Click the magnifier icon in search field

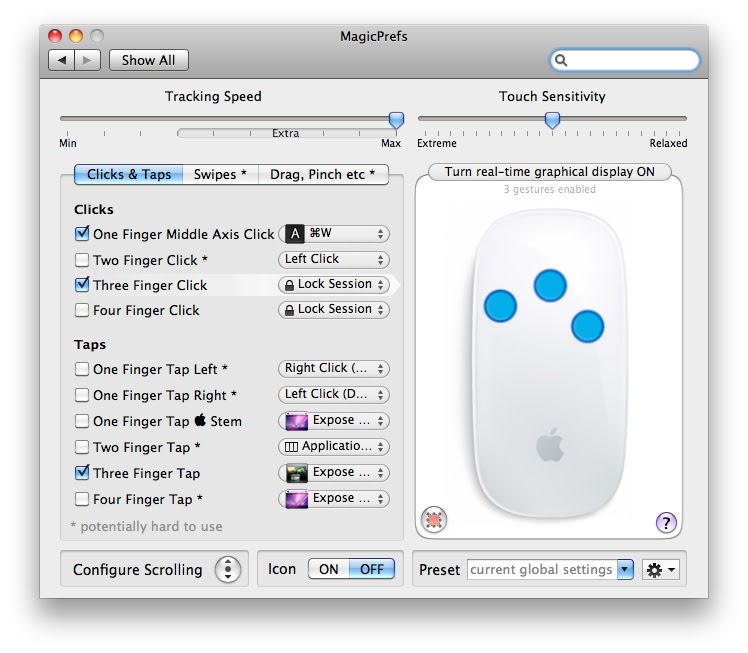tap(561, 61)
